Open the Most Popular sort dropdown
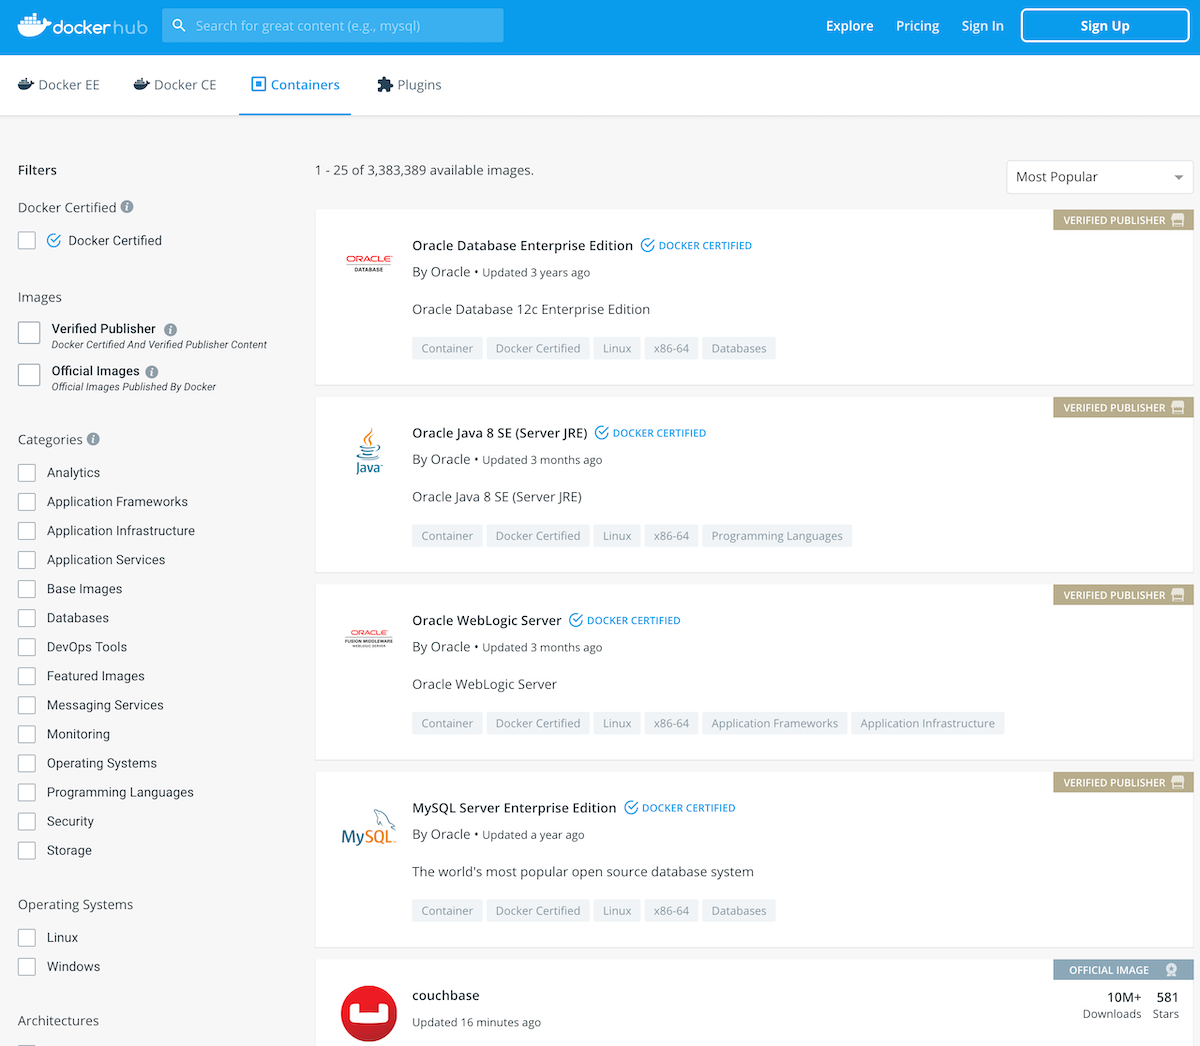This screenshot has width=1200, height=1046. (x=1099, y=177)
